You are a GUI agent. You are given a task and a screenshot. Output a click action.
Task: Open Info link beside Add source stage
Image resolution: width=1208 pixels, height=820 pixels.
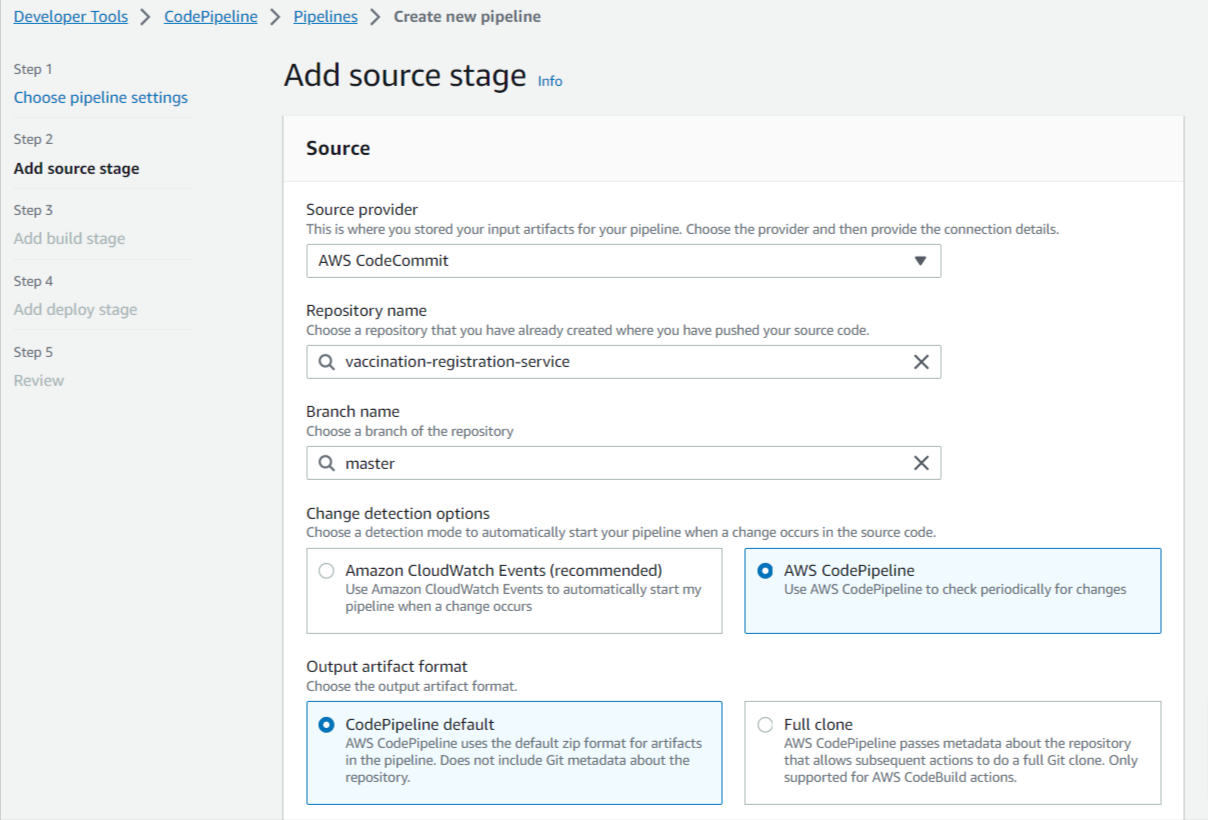550,81
